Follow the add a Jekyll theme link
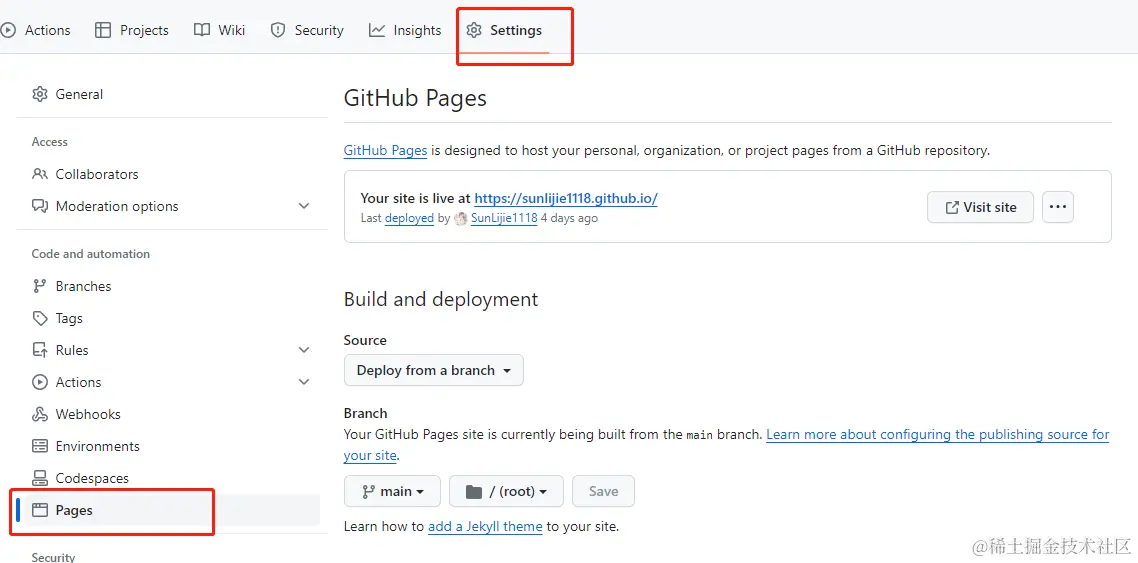1138x563 pixels. tap(485, 526)
